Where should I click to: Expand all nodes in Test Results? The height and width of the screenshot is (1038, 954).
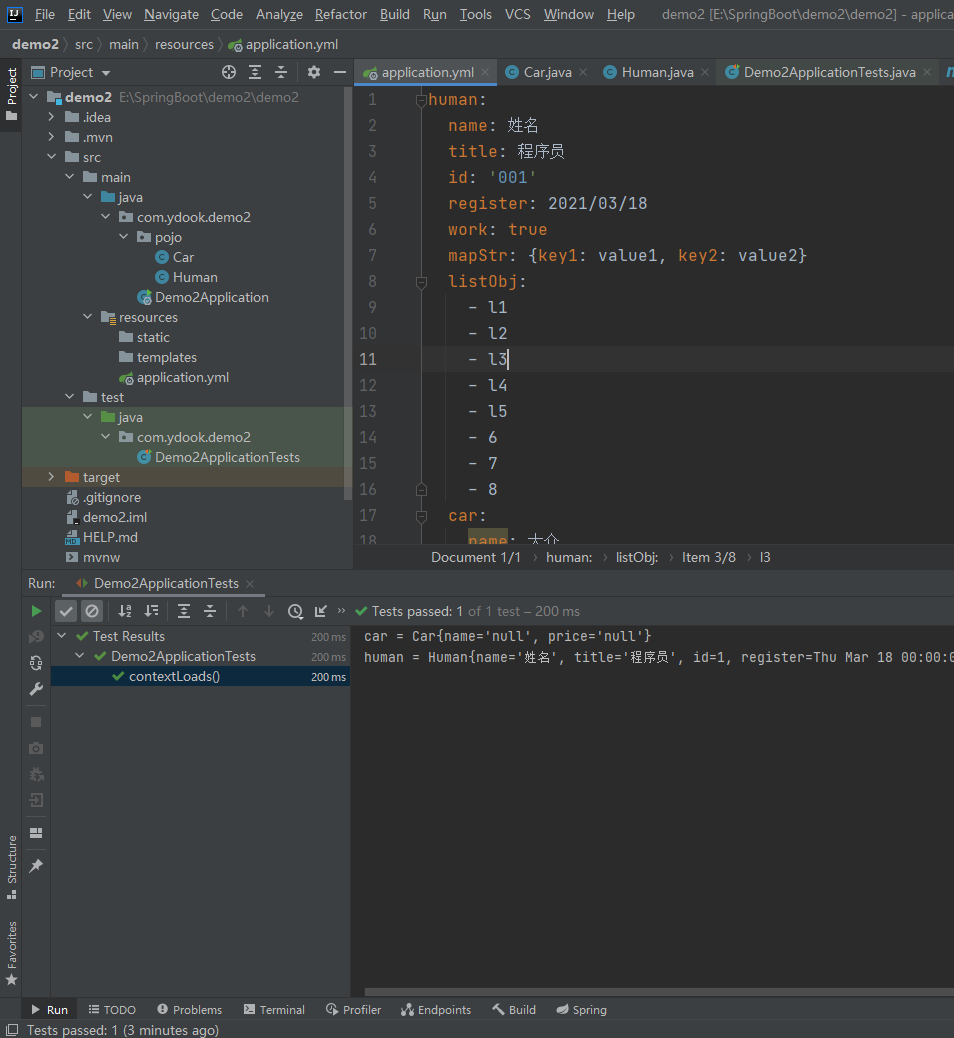pos(186,611)
